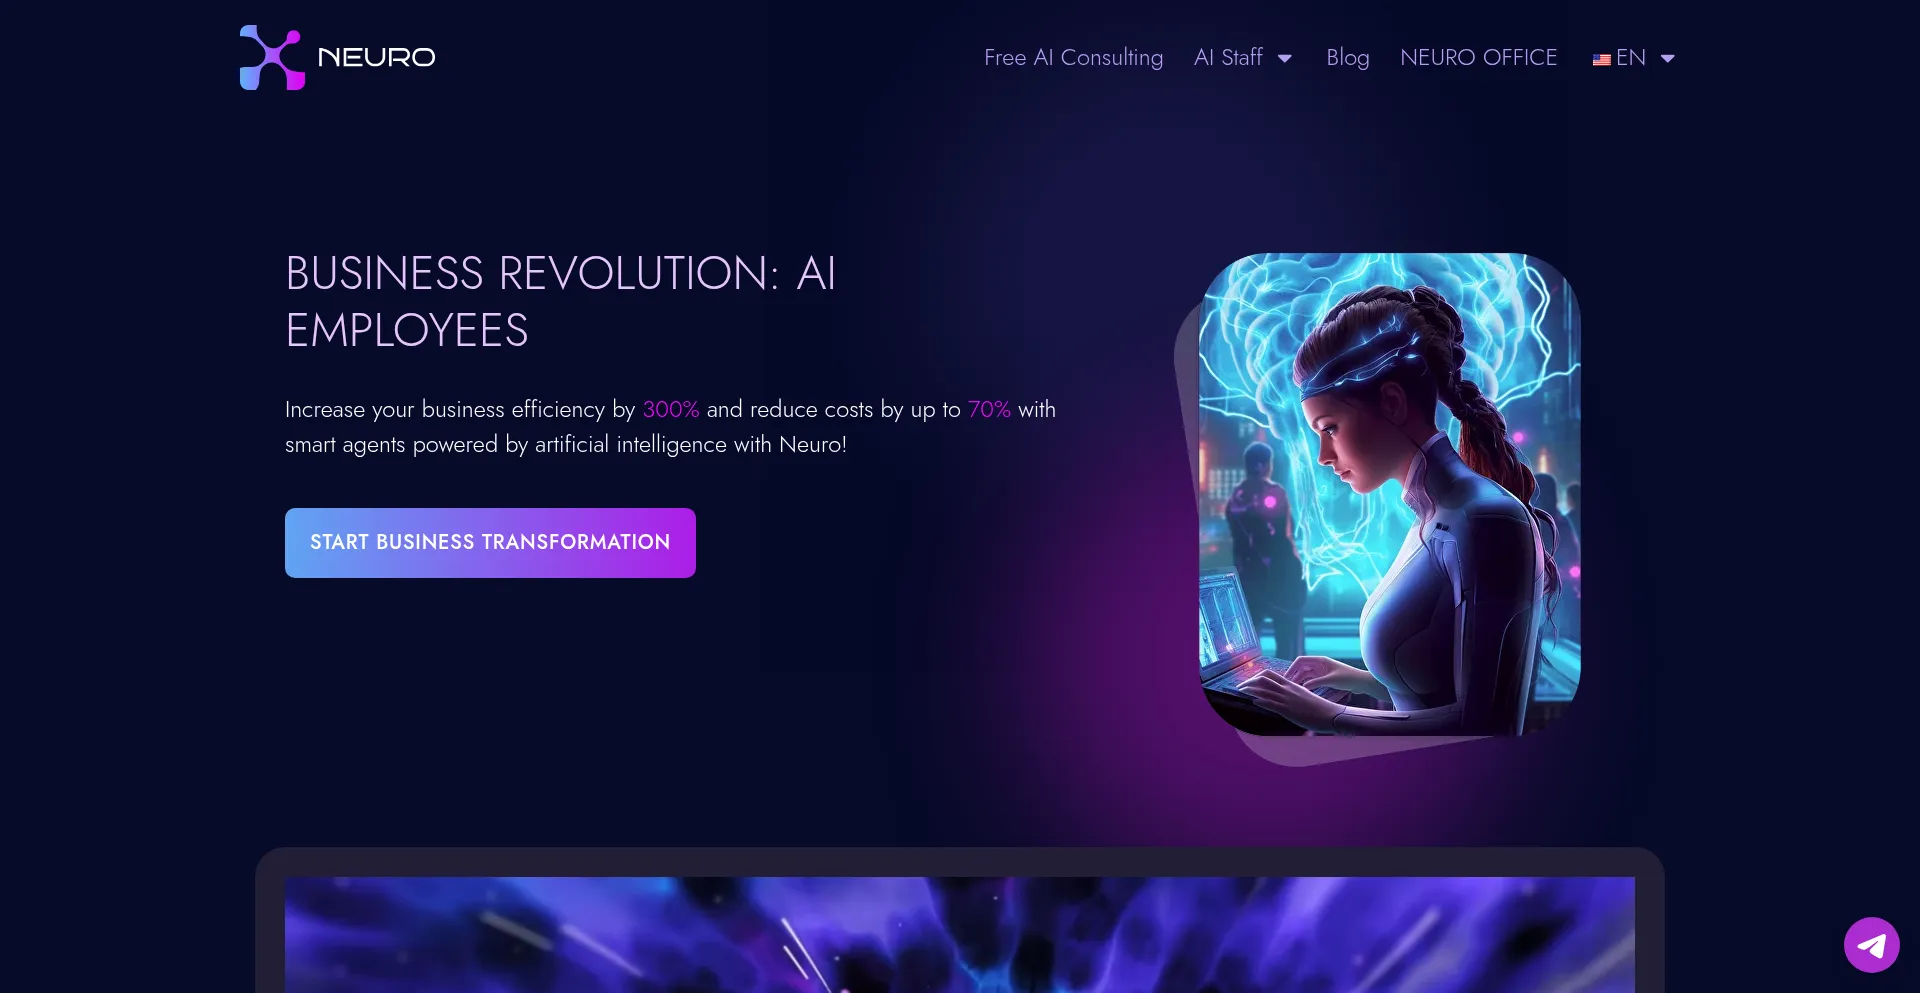Viewport: 1920px width, 993px height.
Task: Open the NEURO OFFICE link
Action: pyautogui.click(x=1478, y=58)
